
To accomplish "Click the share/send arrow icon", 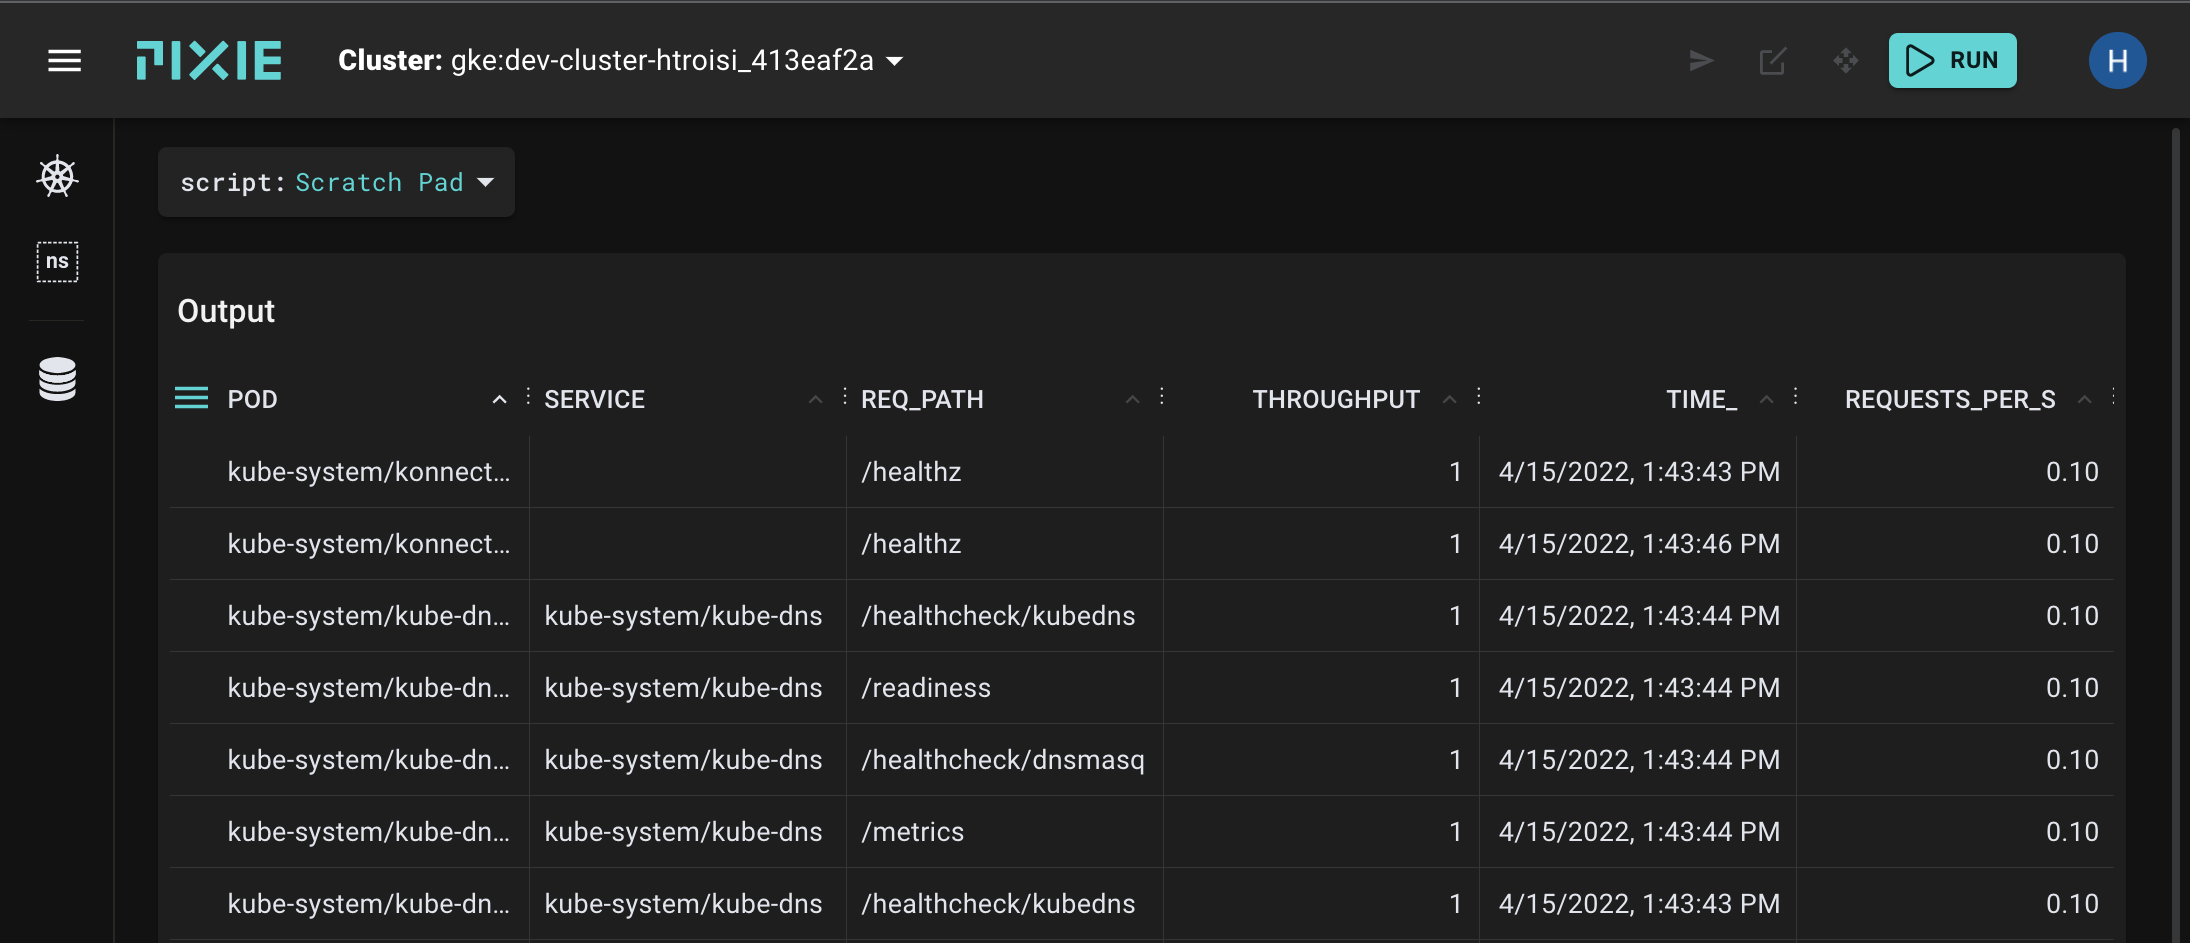I will coord(1701,61).
